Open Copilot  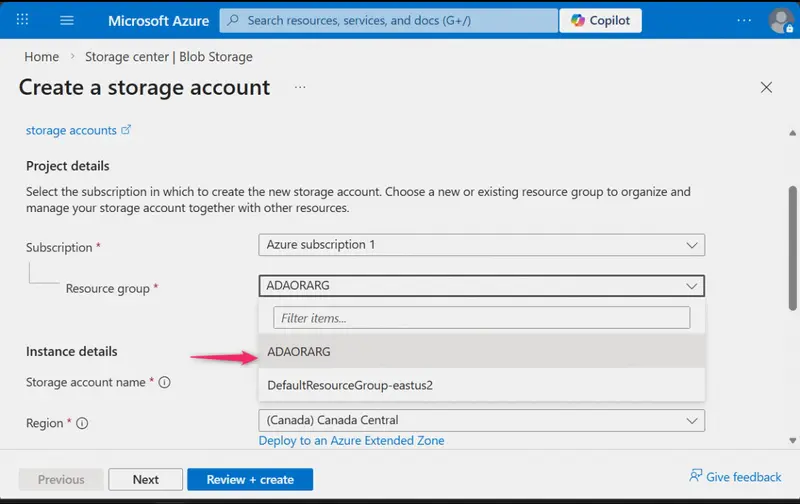click(x=601, y=20)
